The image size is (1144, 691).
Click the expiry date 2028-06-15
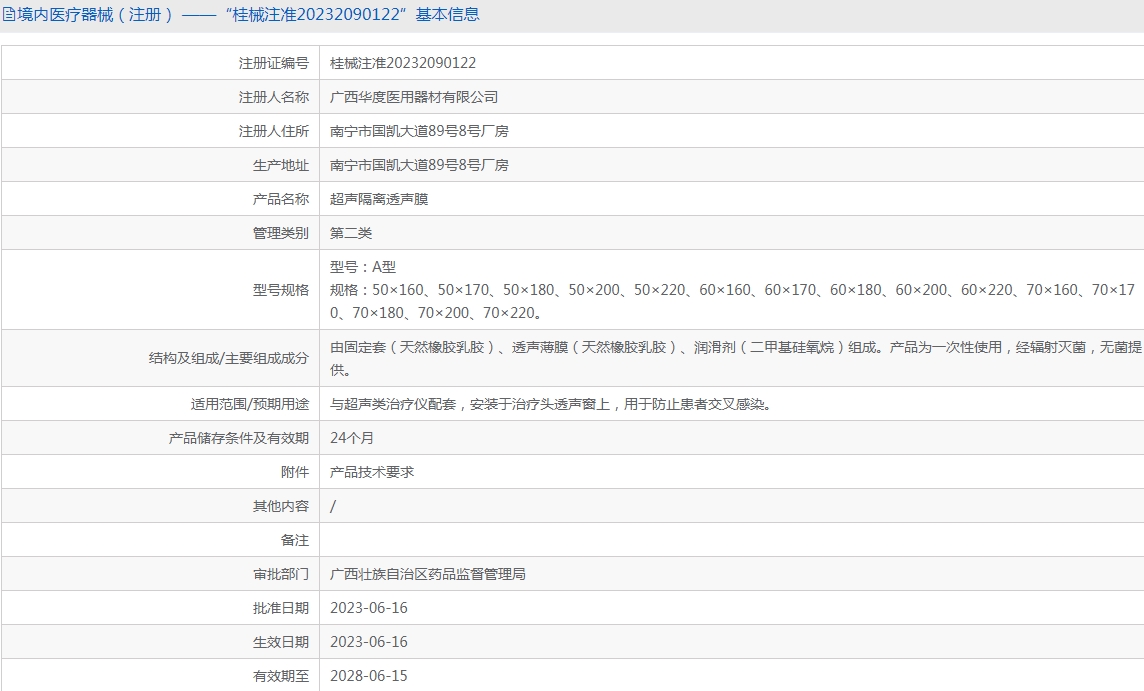pyautogui.click(x=369, y=676)
